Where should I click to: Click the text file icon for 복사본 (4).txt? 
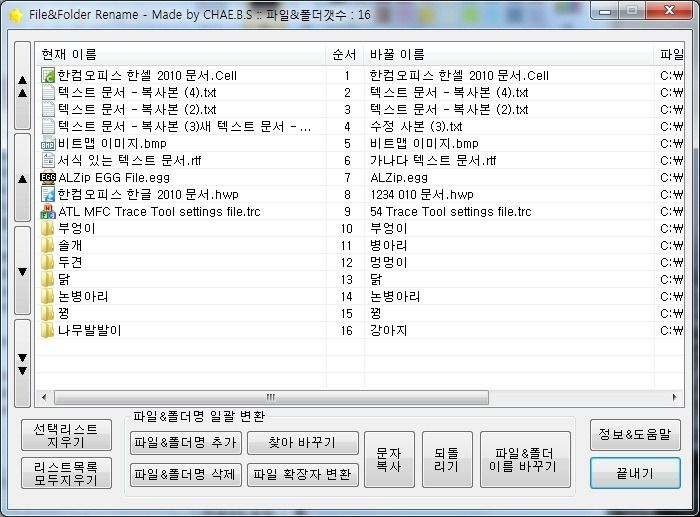click(48, 92)
